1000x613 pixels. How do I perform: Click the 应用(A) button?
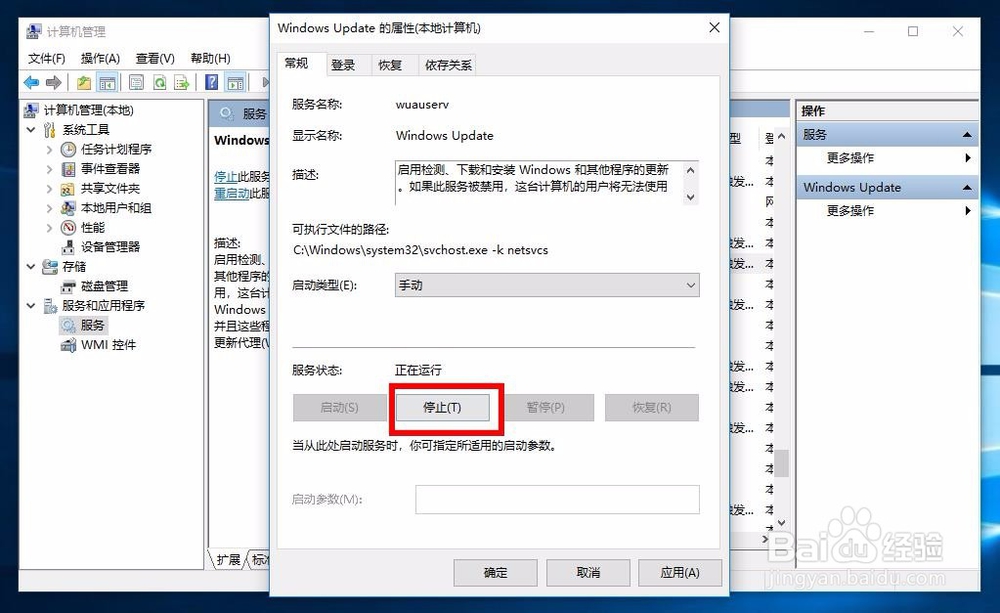point(680,573)
